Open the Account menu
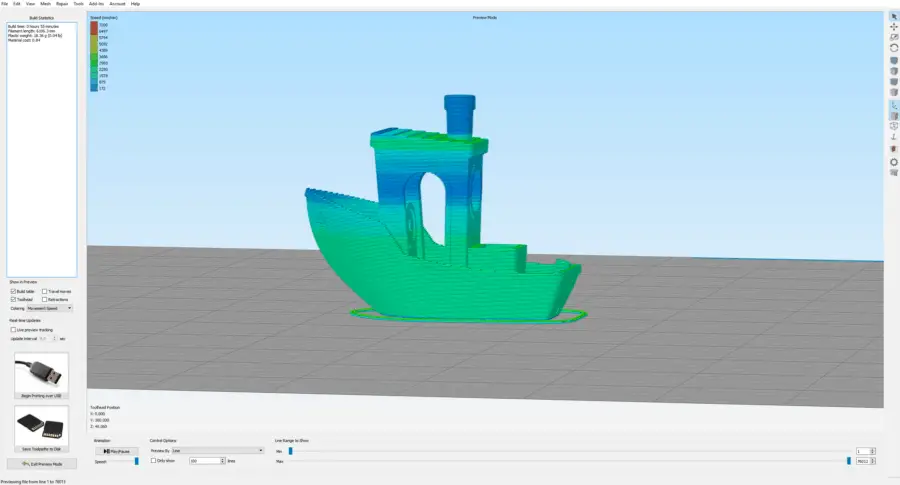The image size is (900, 485). click(117, 3)
